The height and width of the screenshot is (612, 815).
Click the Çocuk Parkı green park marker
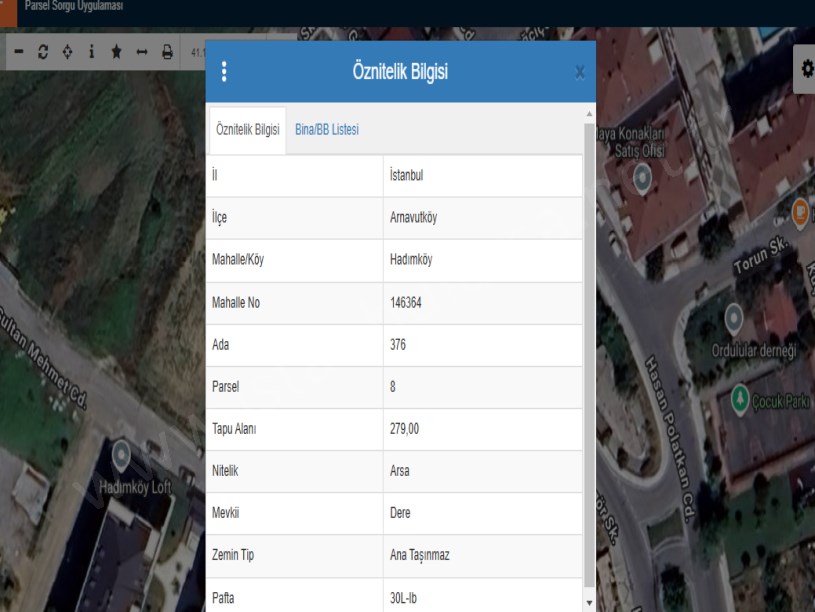[741, 397]
